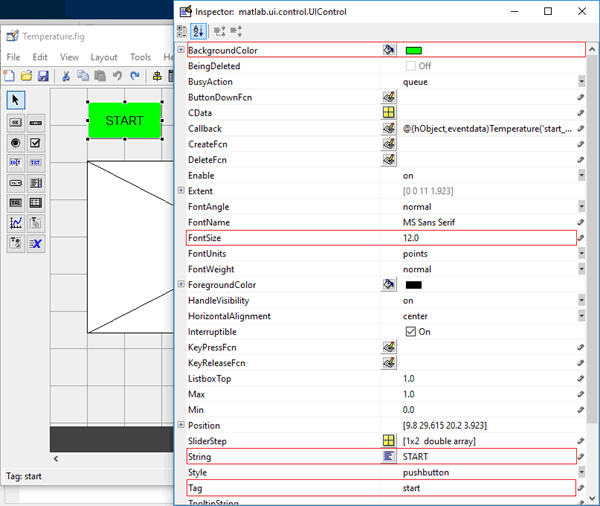This screenshot has height=506, width=600.
Task: Open a figure with the folder icon
Action: pyautogui.click(x=26, y=76)
